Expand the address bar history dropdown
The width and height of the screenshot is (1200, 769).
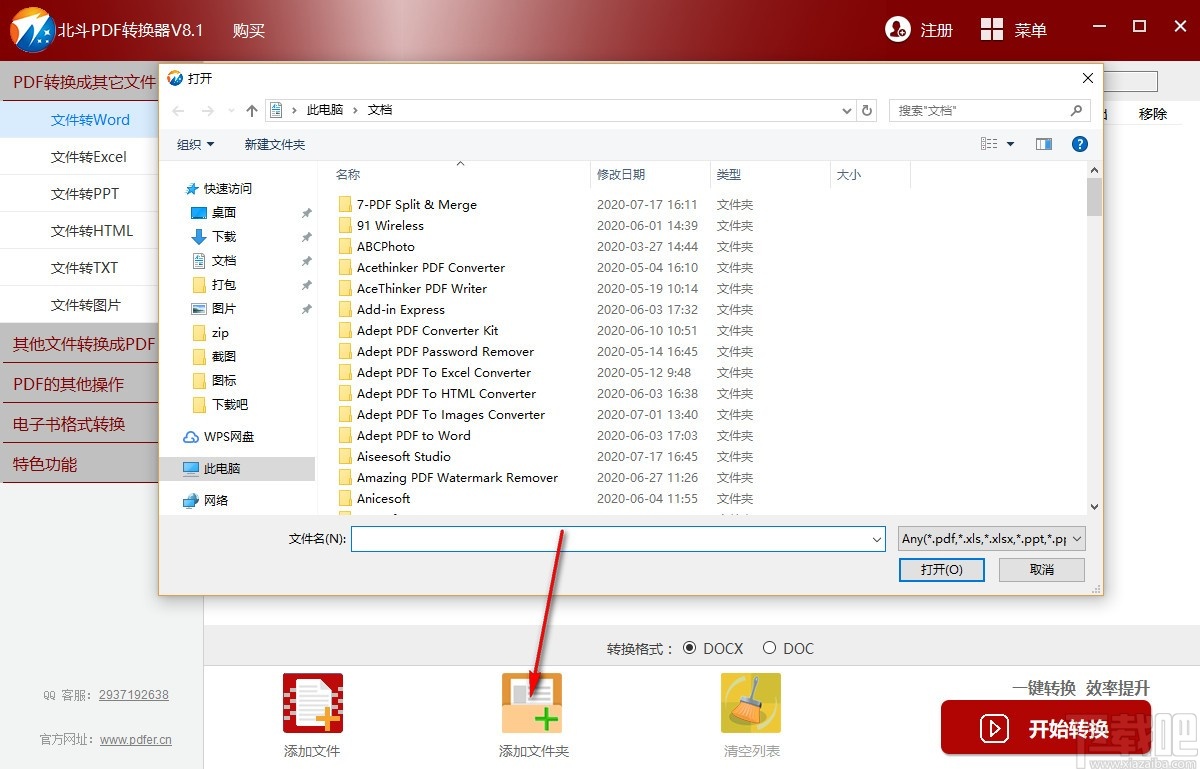pyautogui.click(x=846, y=110)
